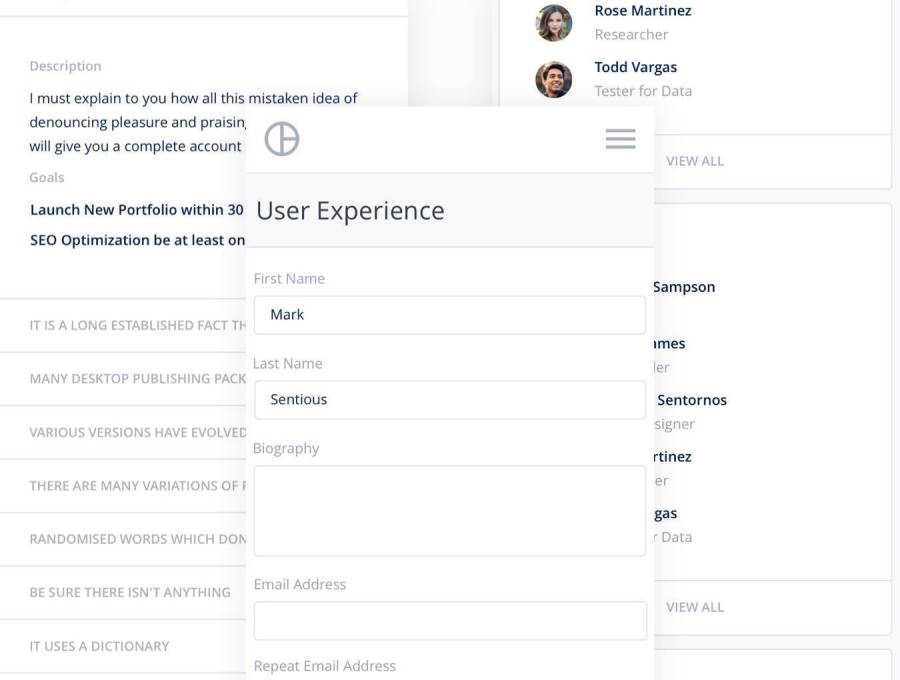Screen dimensions: 900x680
Task: Focus the Last Name field containing Sentious
Action: [x=450, y=400]
